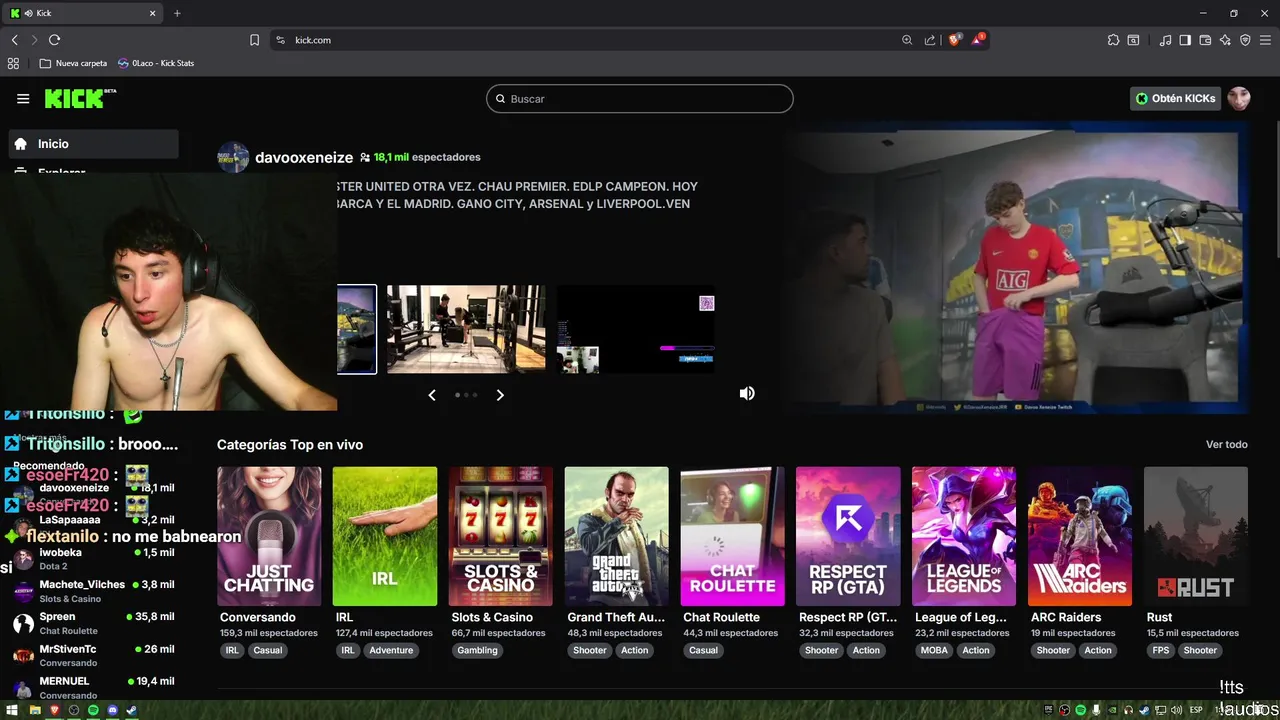This screenshot has width=1280, height=720.
Task: Open the featured stream video preview
Action: click(1016, 268)
